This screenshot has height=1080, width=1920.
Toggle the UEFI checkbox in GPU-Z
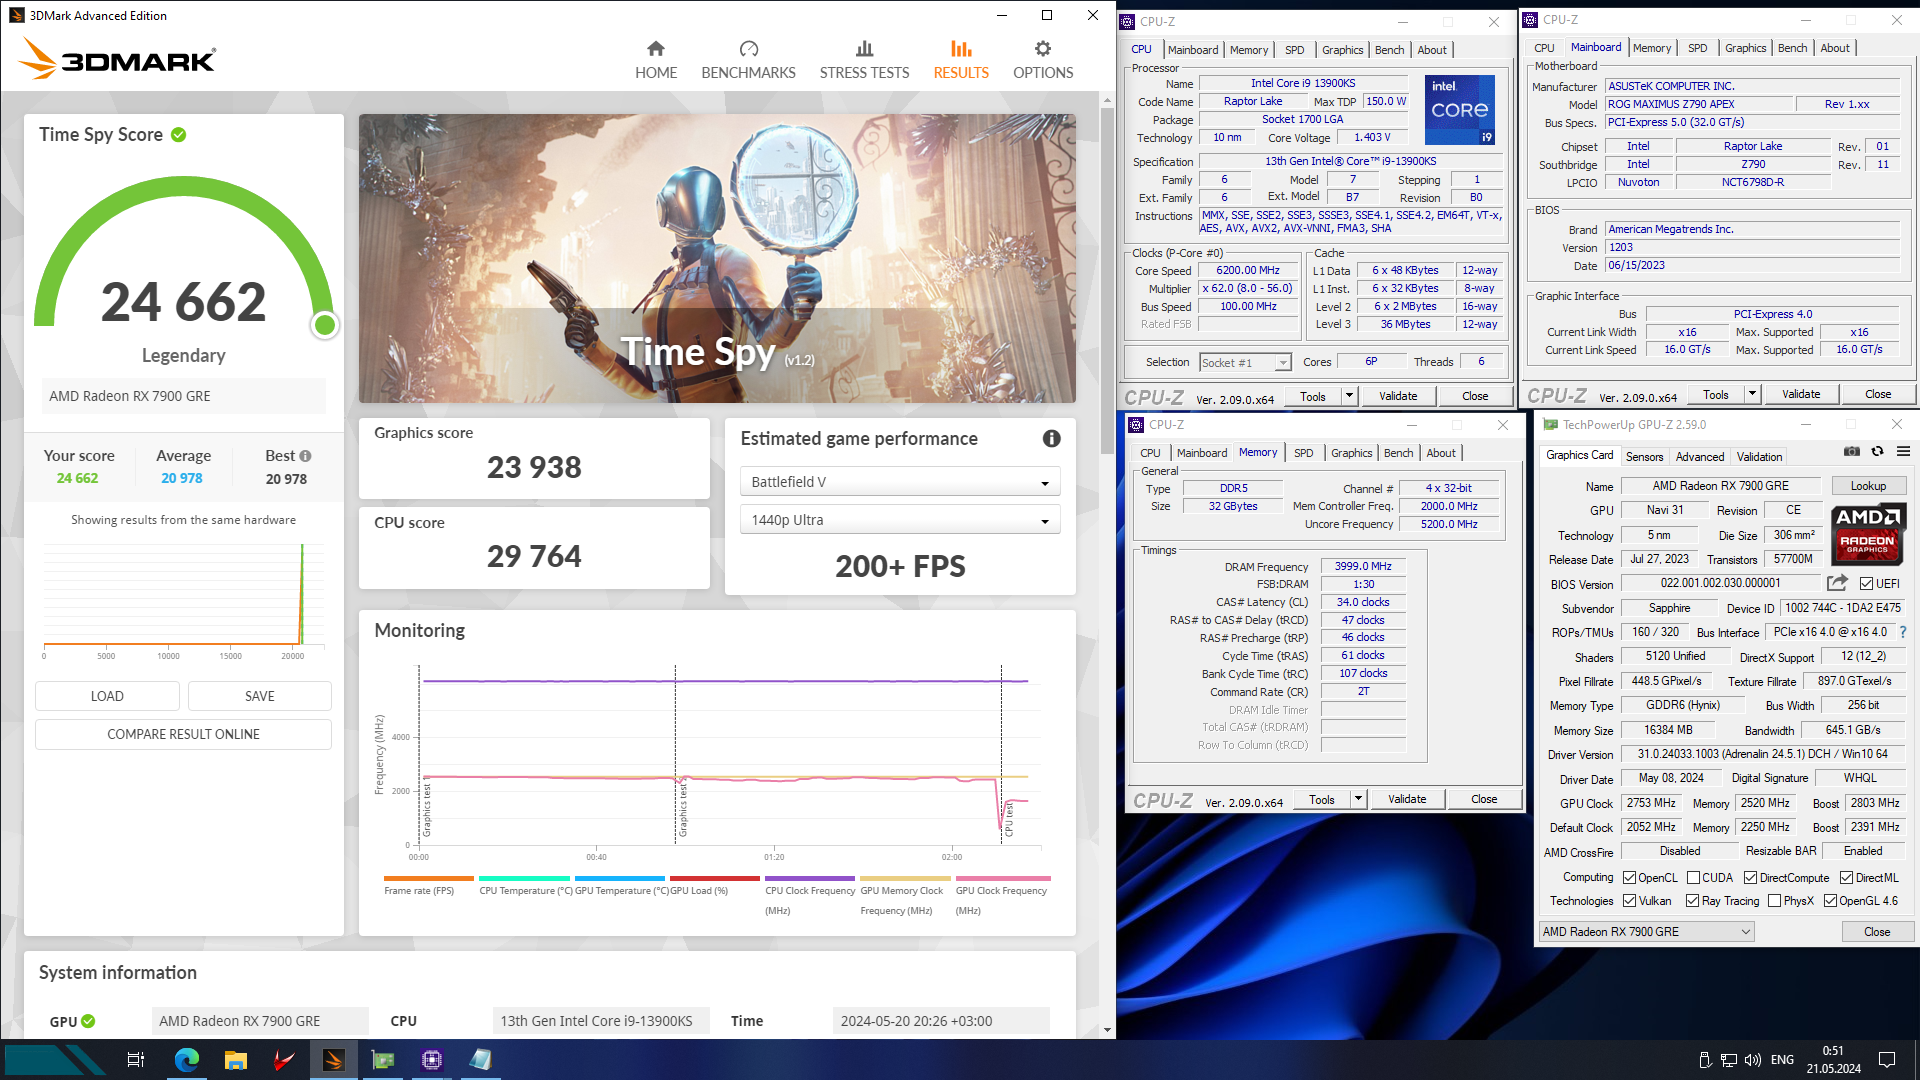[1866, 584]
